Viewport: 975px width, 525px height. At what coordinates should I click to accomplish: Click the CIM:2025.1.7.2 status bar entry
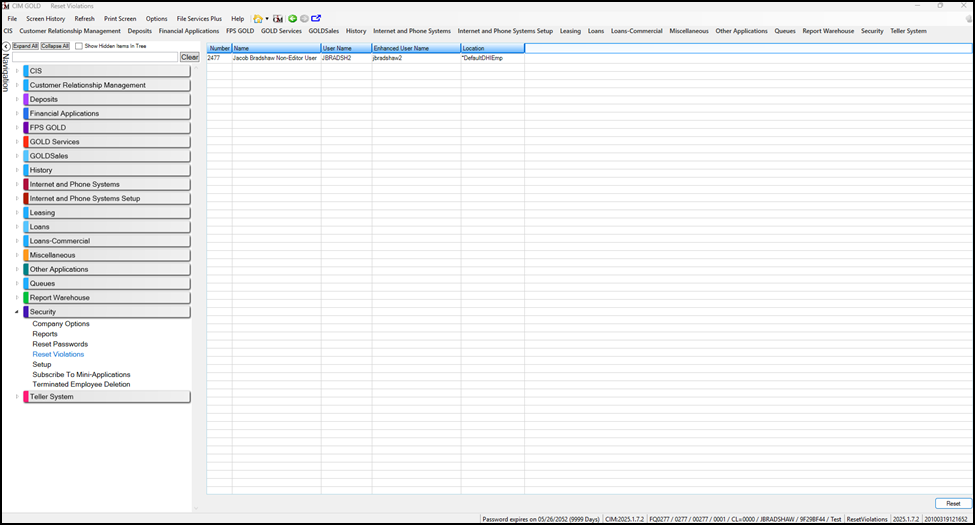point(624,519)
